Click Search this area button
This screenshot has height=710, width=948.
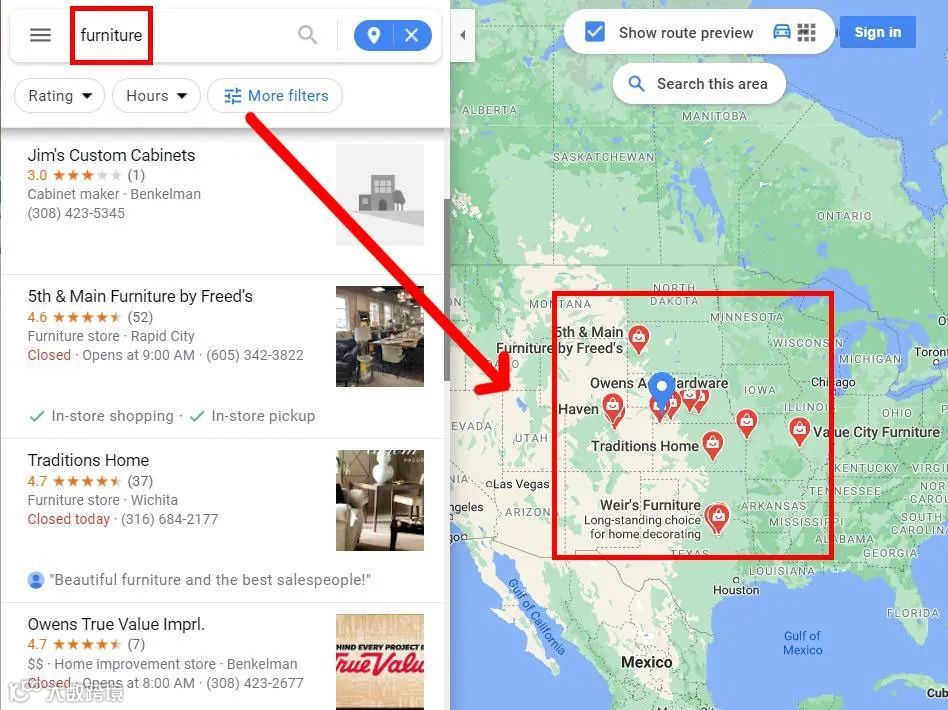[x=700, y=84]
